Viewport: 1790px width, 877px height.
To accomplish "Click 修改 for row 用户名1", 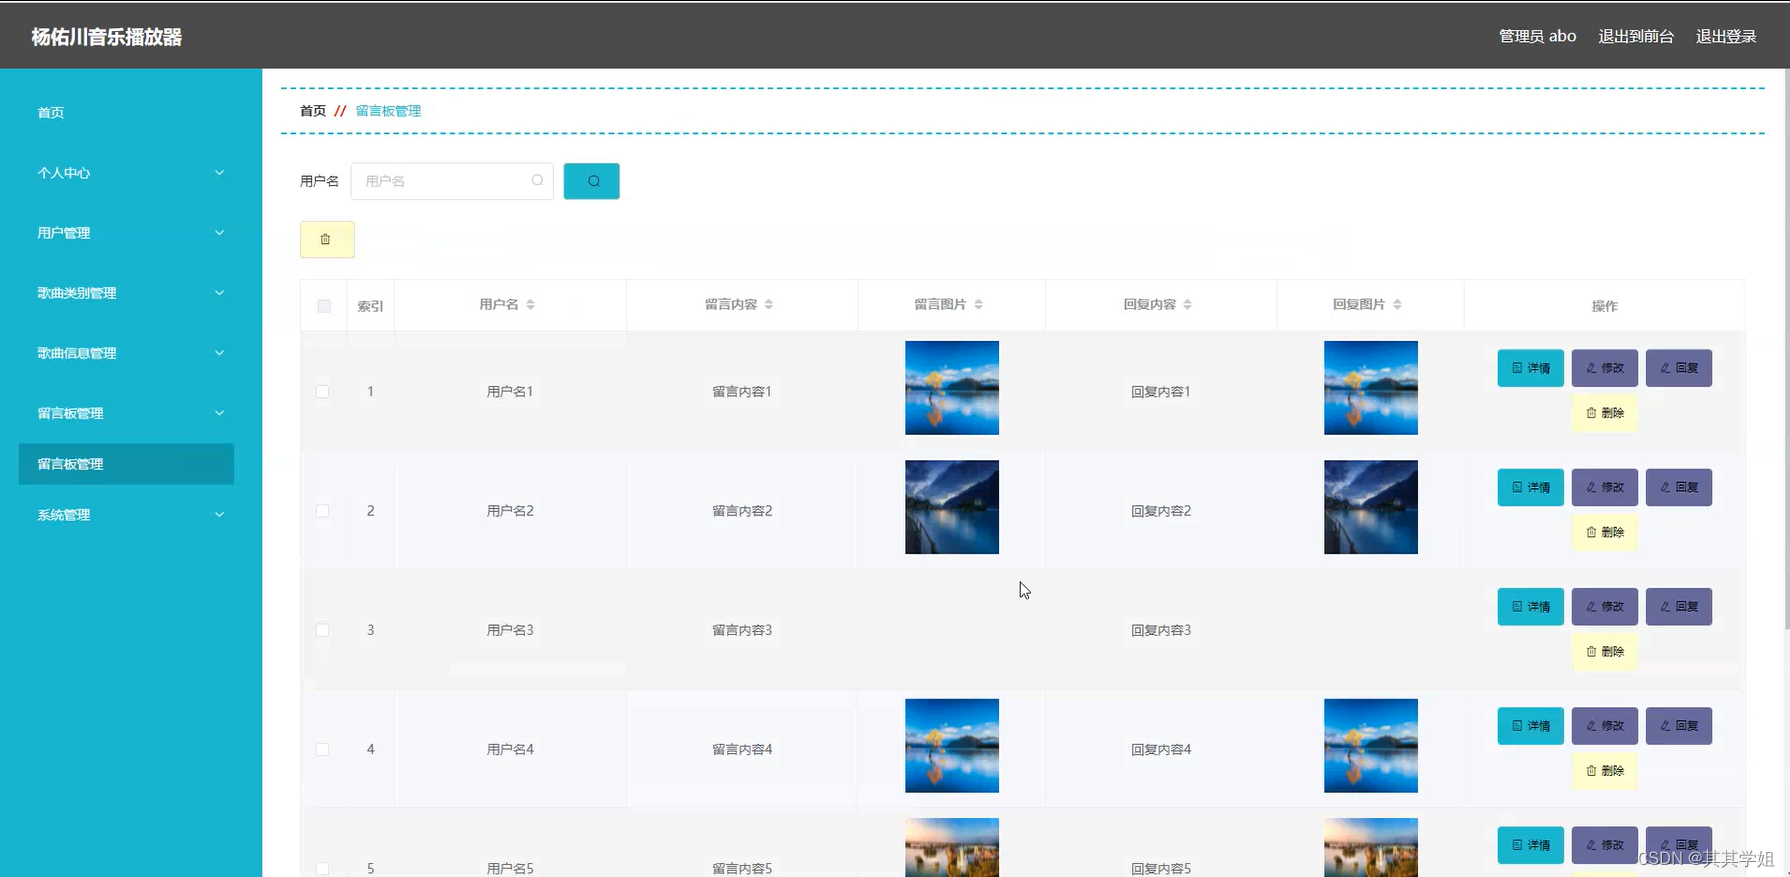I will pyautogui.click(x=1605, y=368).
